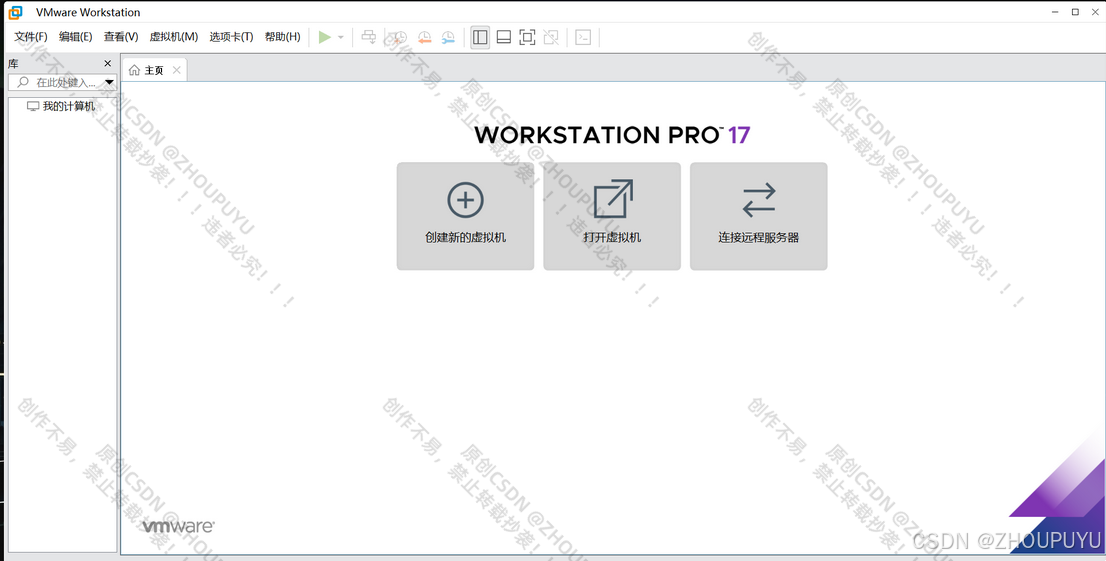Click the revert to snapshot icon
The image size is (1106, 561).
(x=424, y=37)
